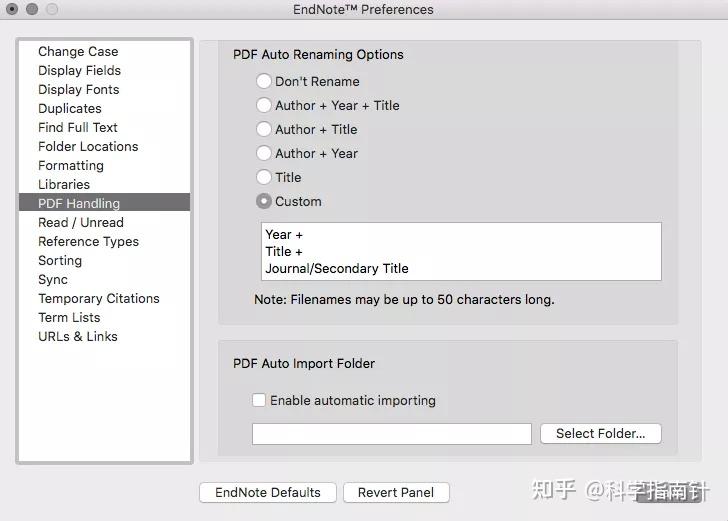Open the Display Fields panel
Screen dimensions: 728x521
[79, 70]
